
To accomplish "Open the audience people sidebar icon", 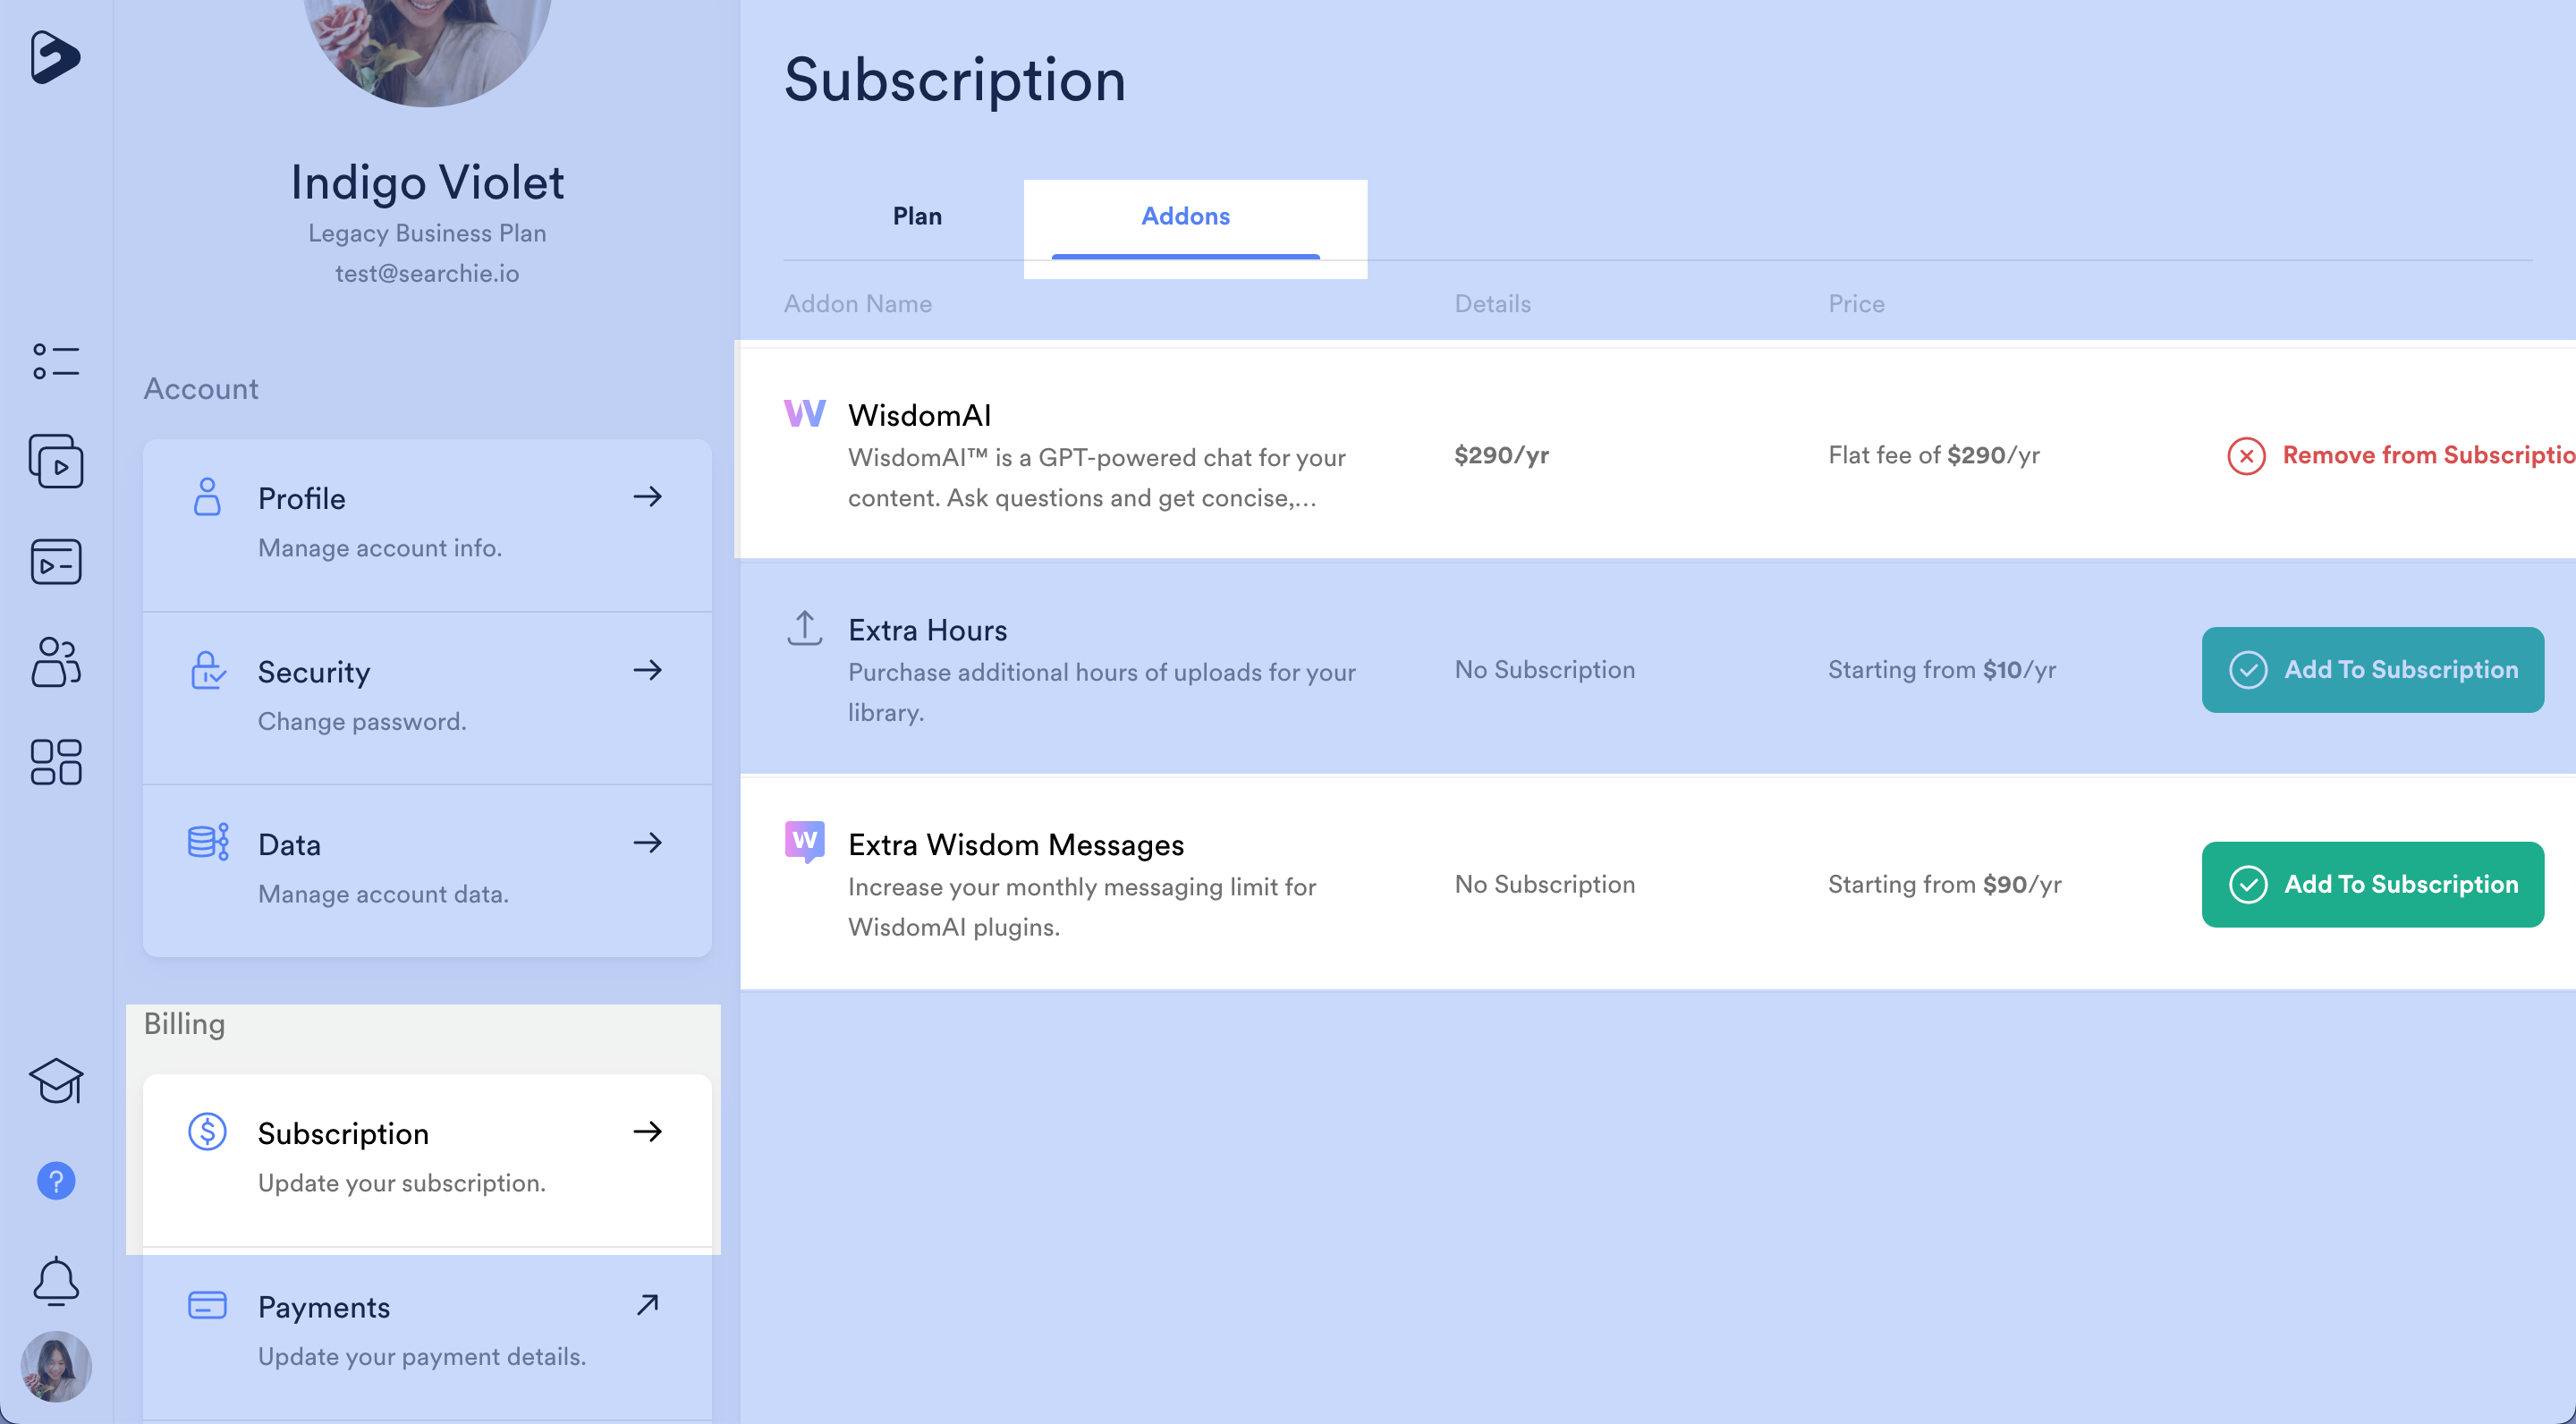I will [x=56, y=662].
